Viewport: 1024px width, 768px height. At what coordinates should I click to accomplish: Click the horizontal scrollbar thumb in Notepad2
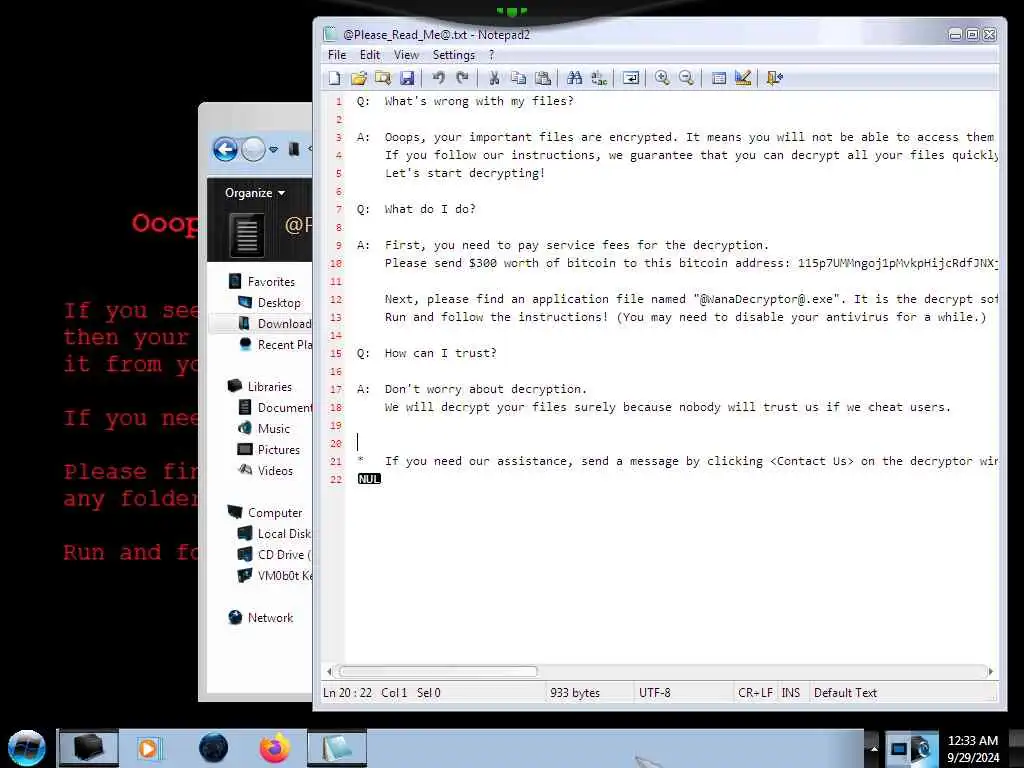(438, 671)
